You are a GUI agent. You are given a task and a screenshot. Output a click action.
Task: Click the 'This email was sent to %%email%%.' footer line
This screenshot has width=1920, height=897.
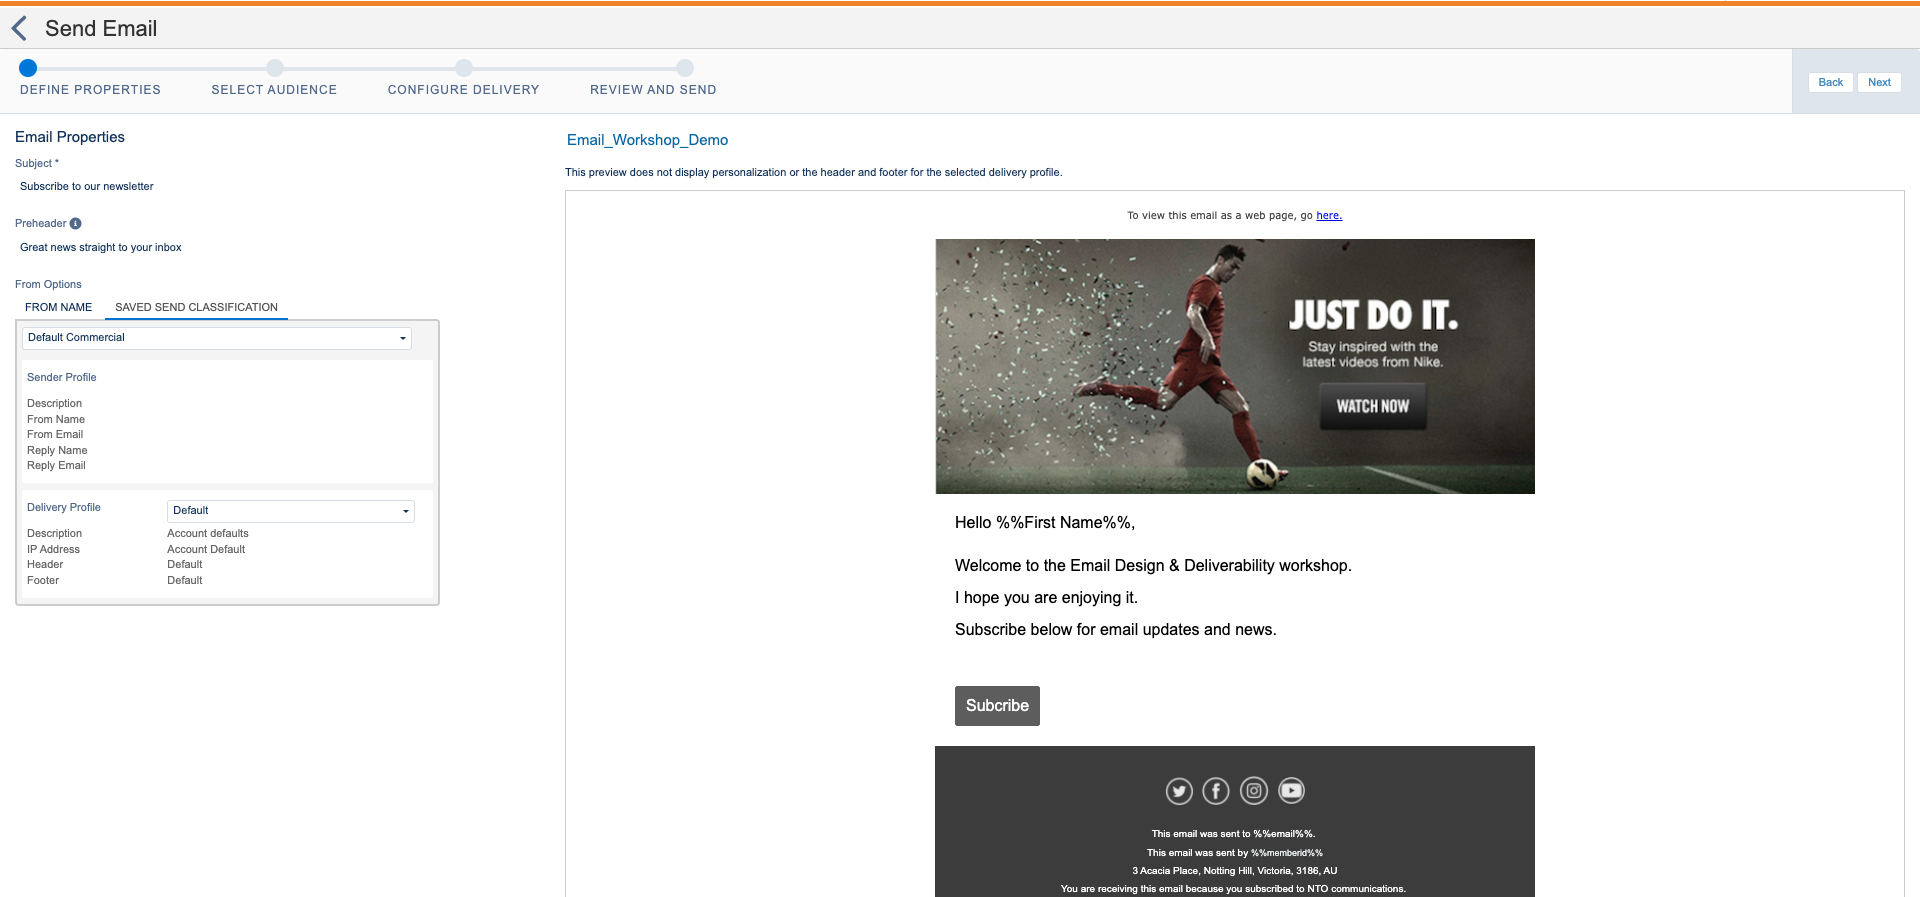pyautogui.click(x=1233, y=834)
